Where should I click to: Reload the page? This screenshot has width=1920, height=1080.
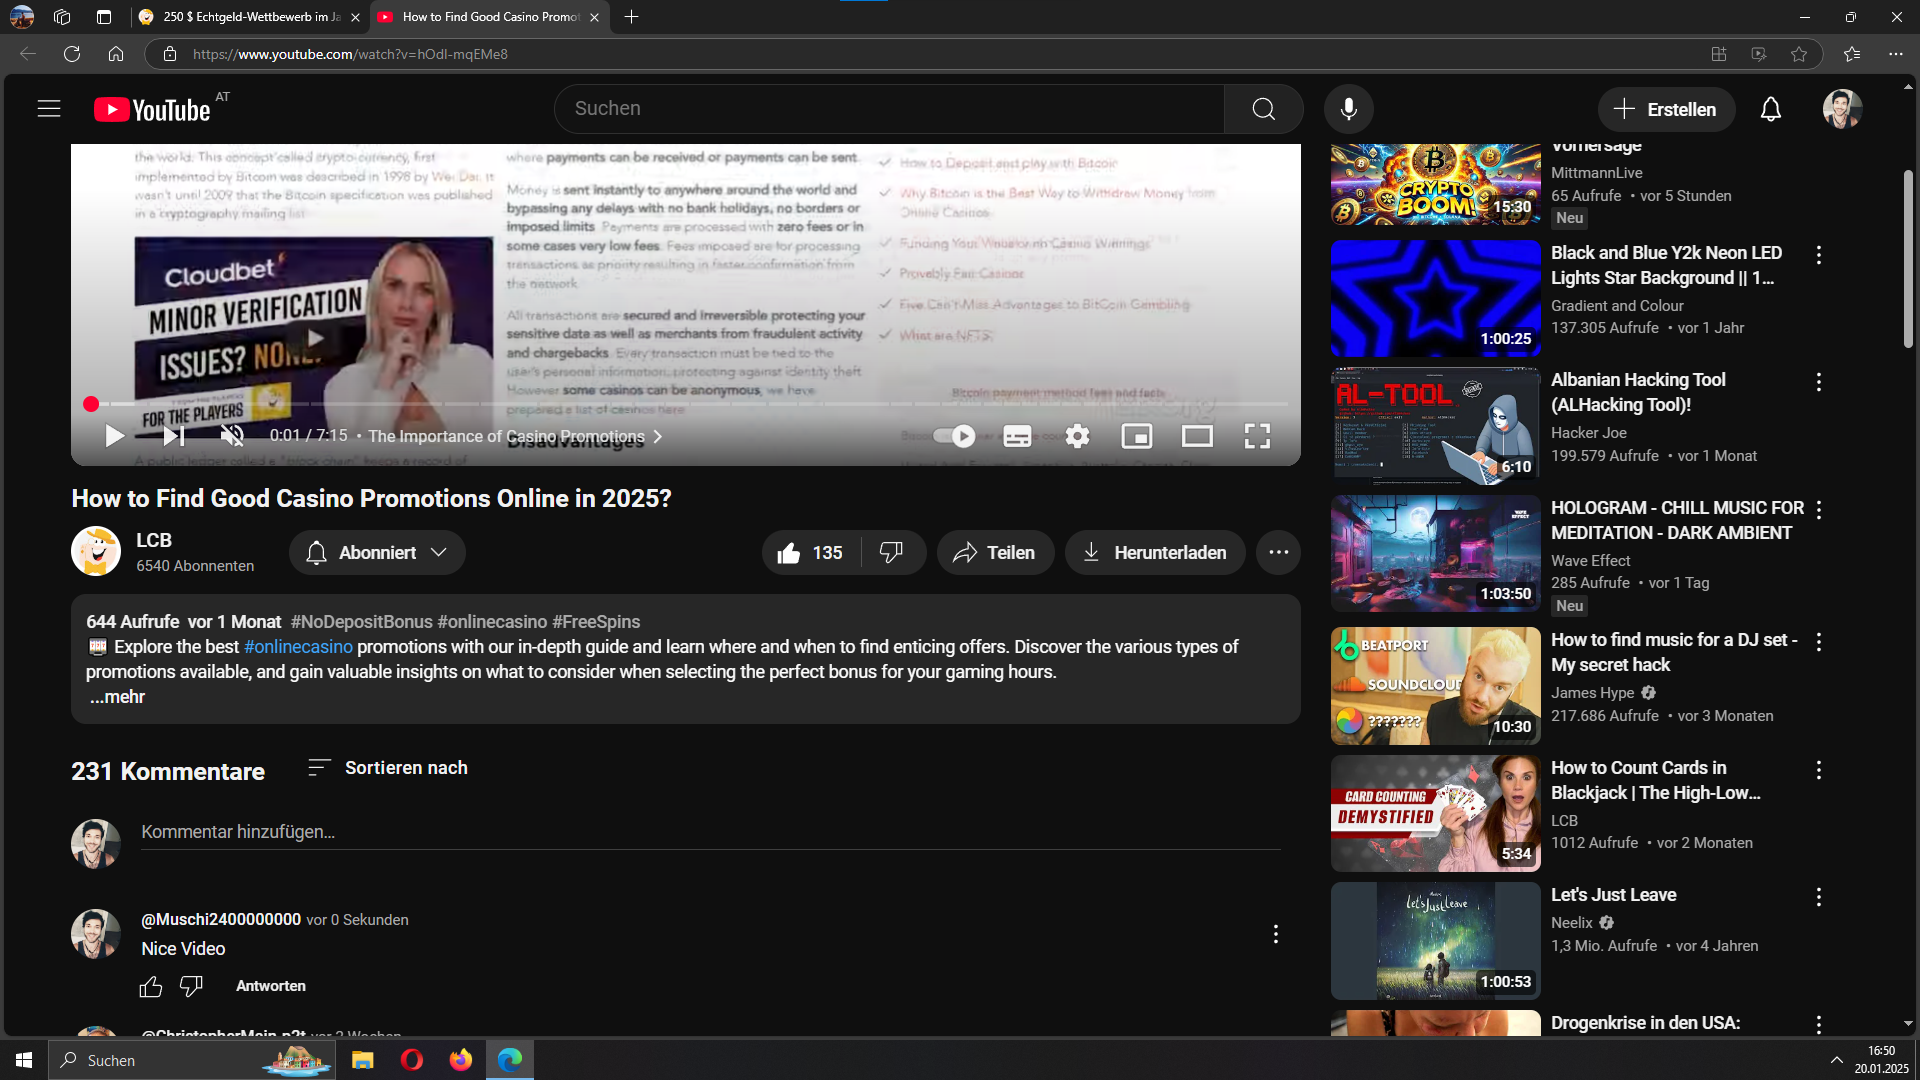tap(72, 54)
